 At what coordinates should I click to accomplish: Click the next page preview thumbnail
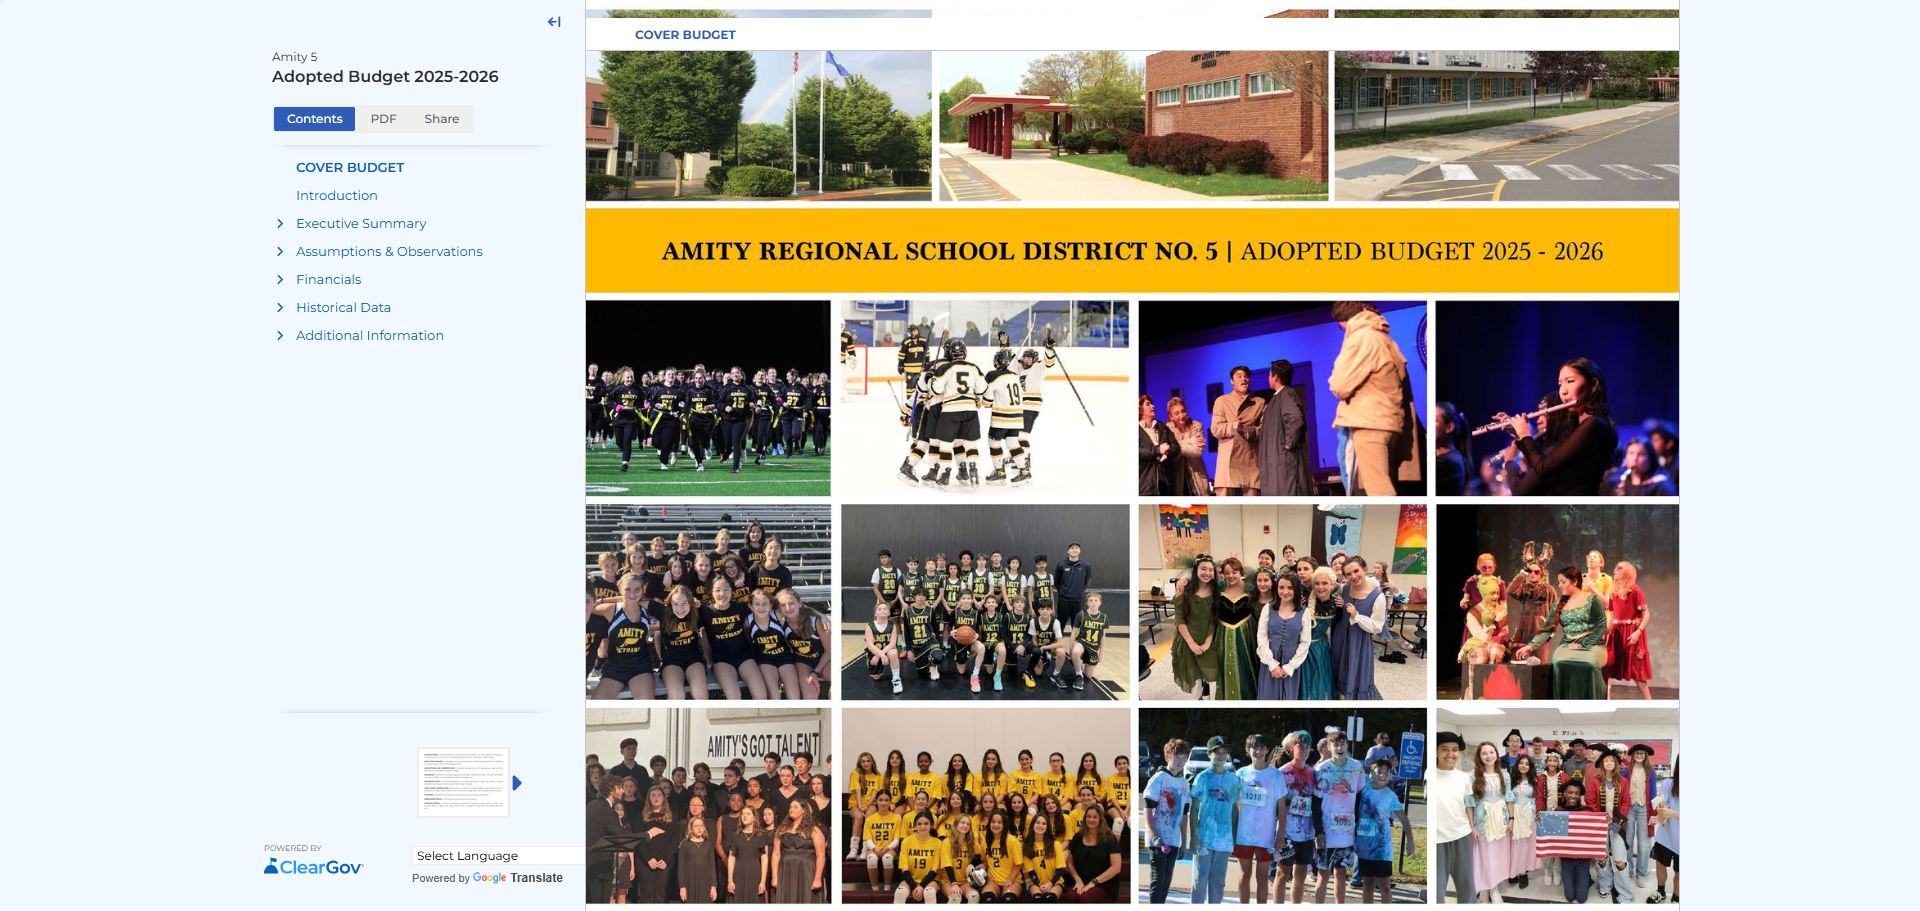coord(463,782)
